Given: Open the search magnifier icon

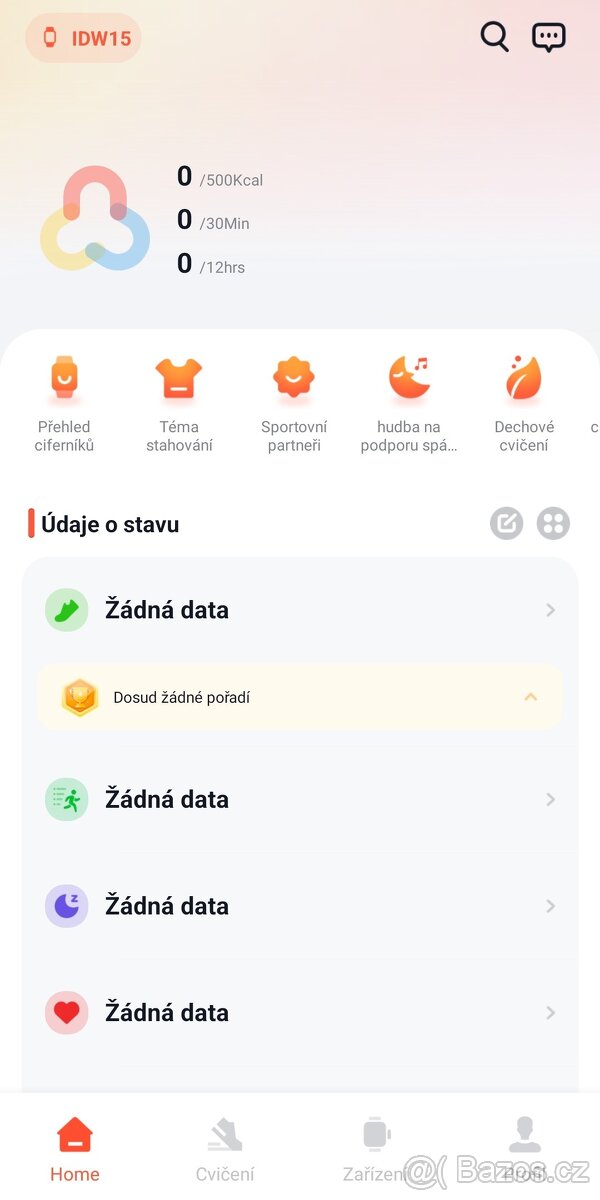Looking at the screenshot, I should (x=494, y=37).
